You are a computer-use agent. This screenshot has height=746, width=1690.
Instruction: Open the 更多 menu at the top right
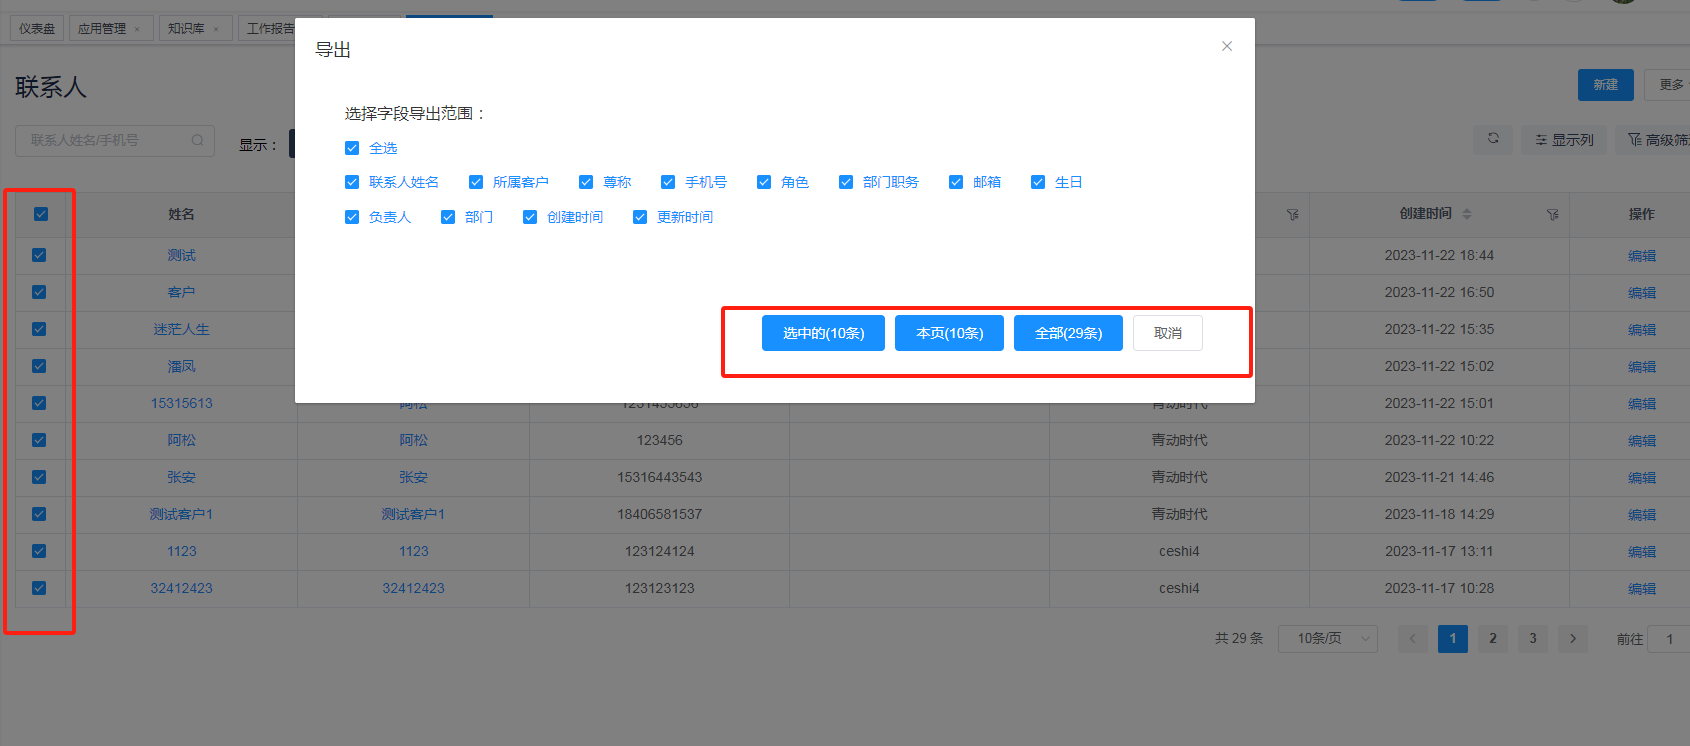point(1670,85)
